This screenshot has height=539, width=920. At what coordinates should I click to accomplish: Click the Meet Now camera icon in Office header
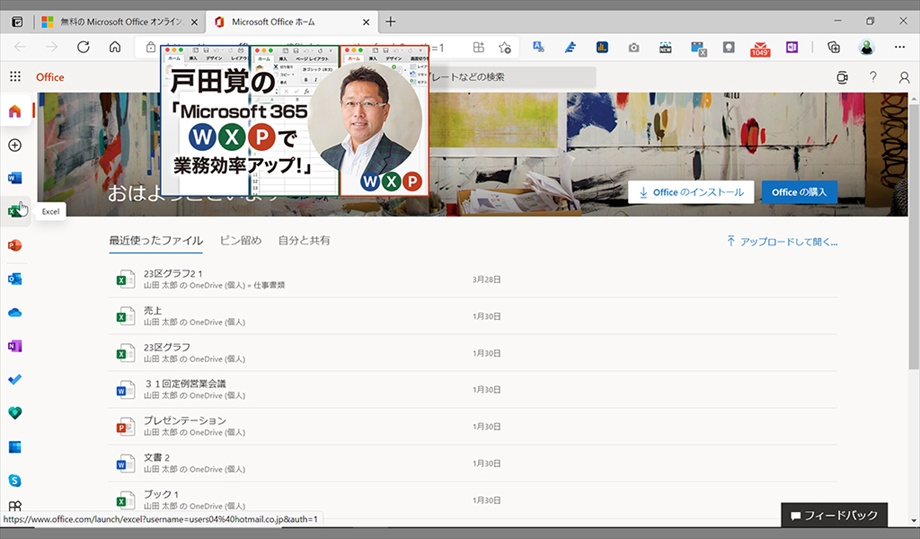(842, 77)
